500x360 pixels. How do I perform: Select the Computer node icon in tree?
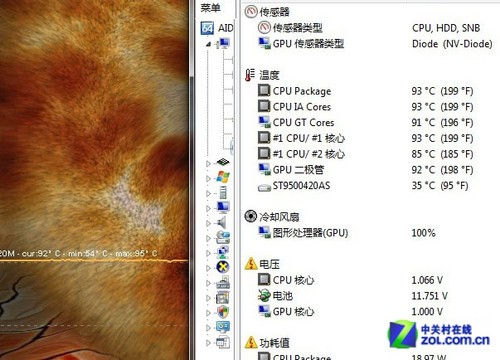click(224, 43)
